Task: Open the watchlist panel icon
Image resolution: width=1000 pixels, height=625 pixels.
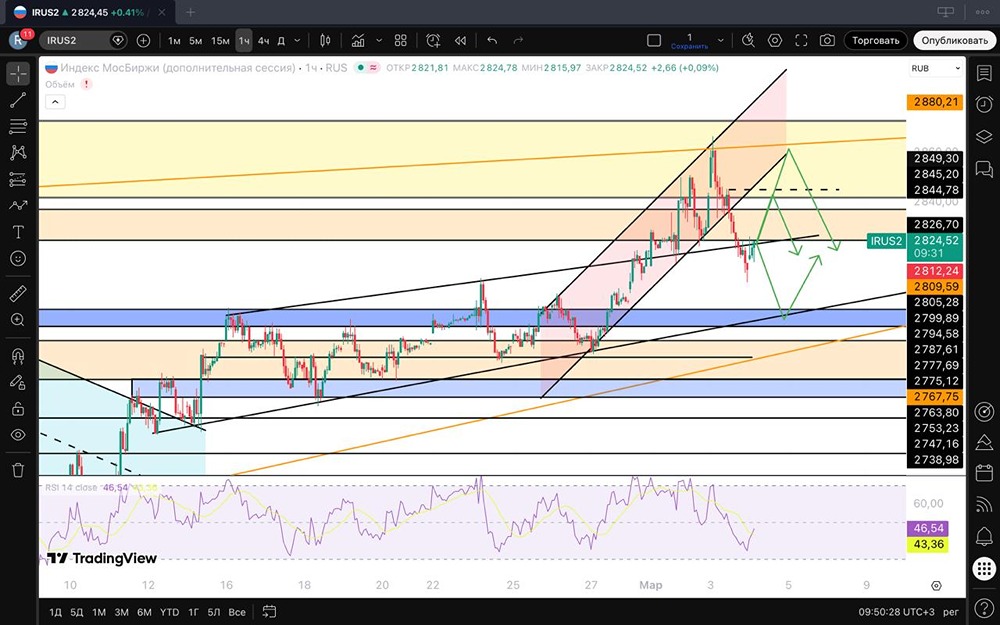Action: tap(984, 73)
